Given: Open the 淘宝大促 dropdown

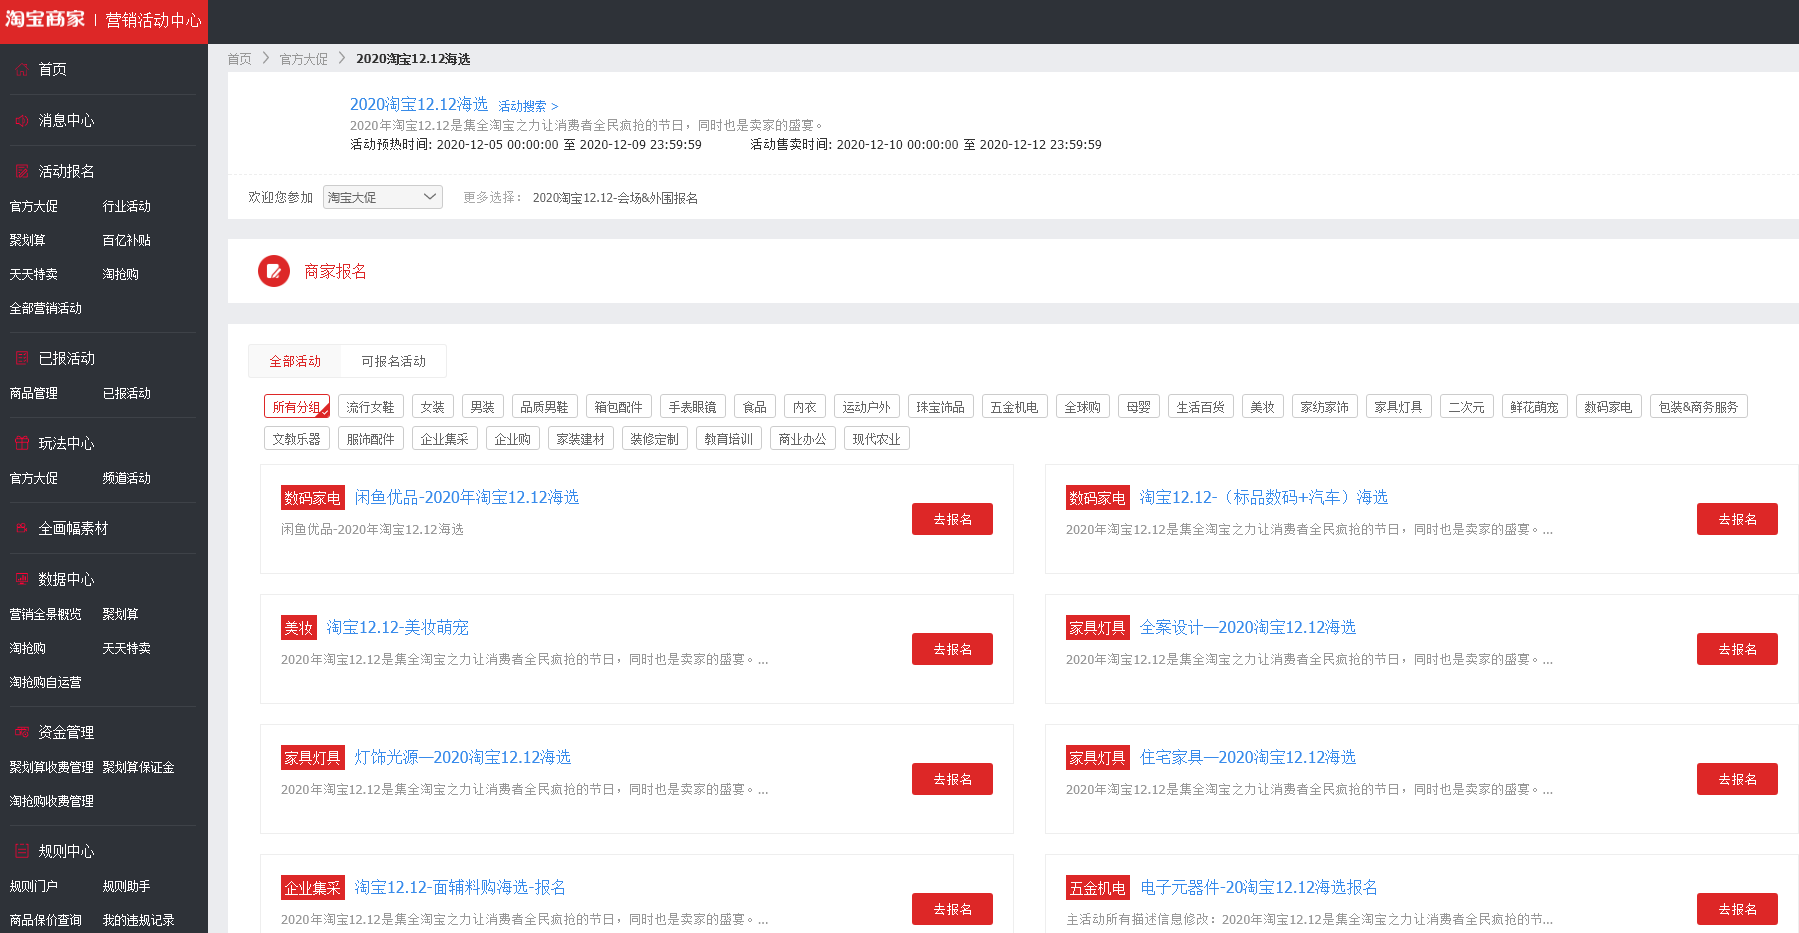Looking at the screenshot, I should (x=382, y=198).
